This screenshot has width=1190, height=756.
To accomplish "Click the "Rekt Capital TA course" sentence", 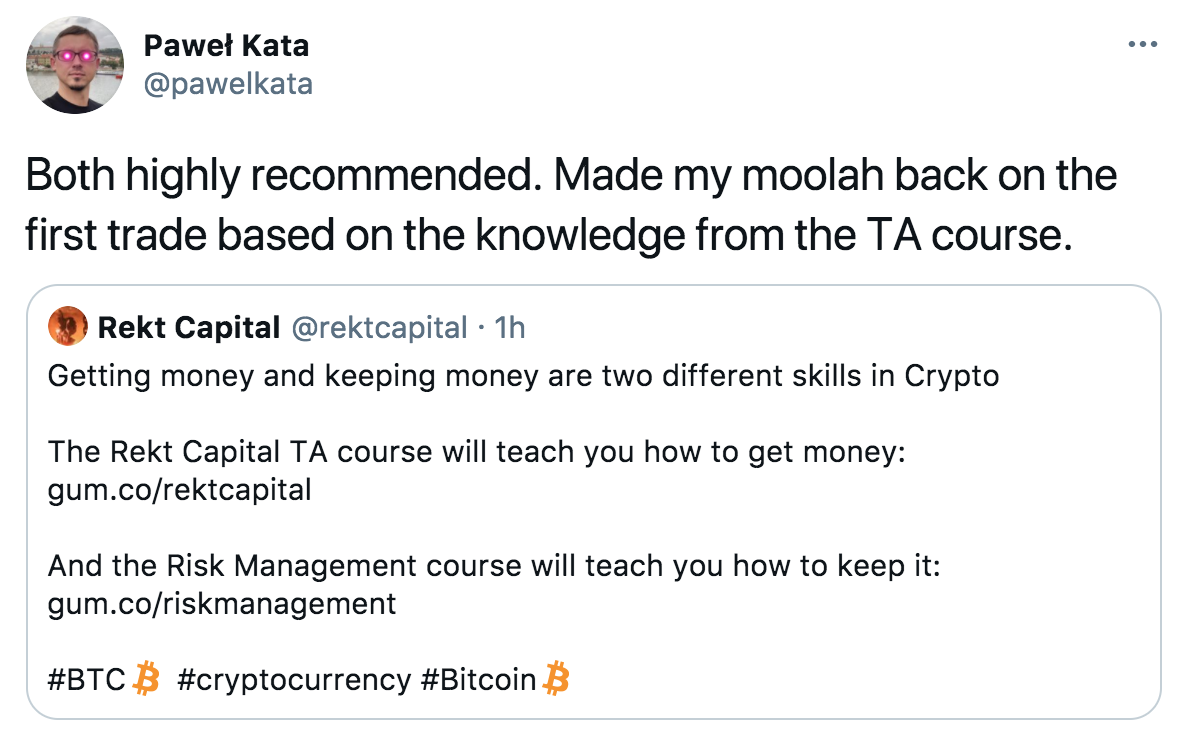I will tap(476, 452).
